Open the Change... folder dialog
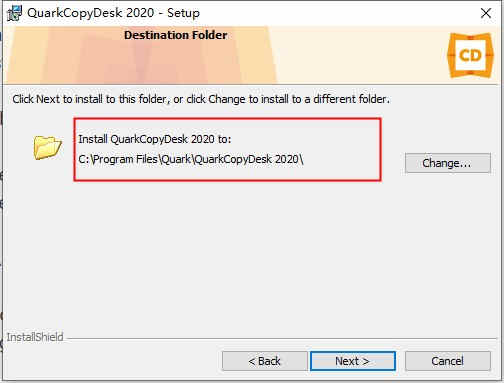The width and height of the screenshot is (504, 383). [x=448, y=163]
